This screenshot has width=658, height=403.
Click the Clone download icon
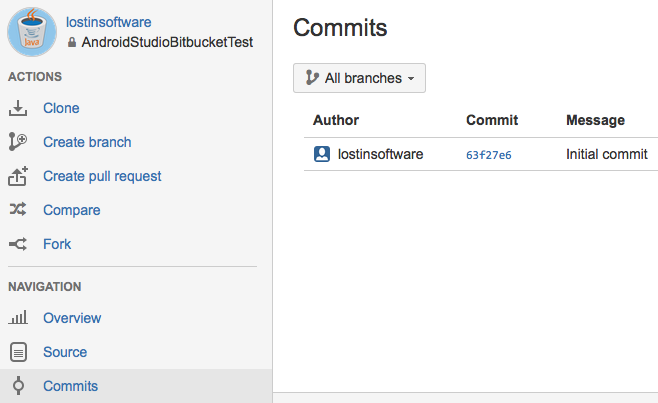coord(18,108)
